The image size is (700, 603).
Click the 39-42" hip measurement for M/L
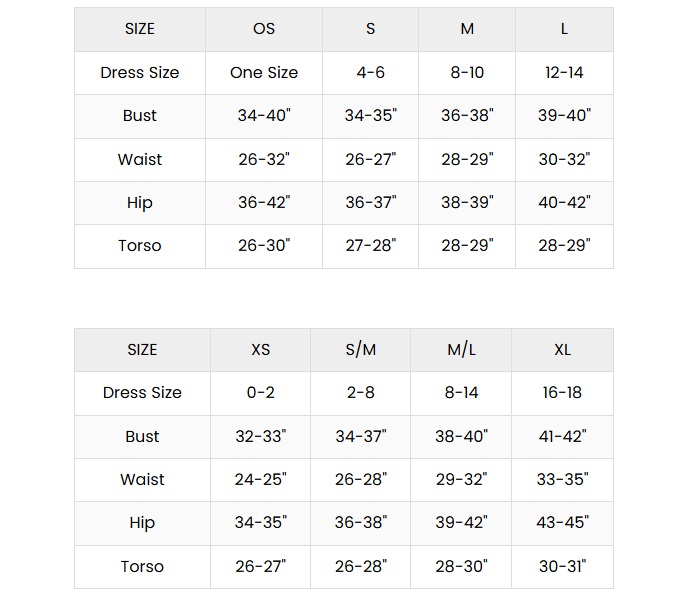[x=461, y=522]
